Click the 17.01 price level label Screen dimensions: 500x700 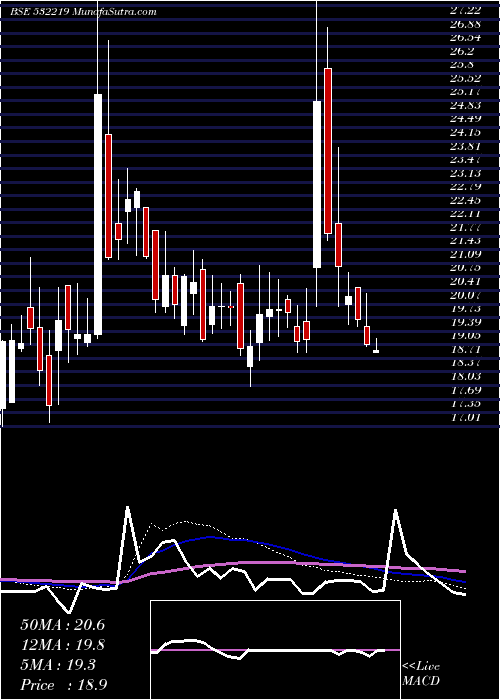(x=465, y=417)
